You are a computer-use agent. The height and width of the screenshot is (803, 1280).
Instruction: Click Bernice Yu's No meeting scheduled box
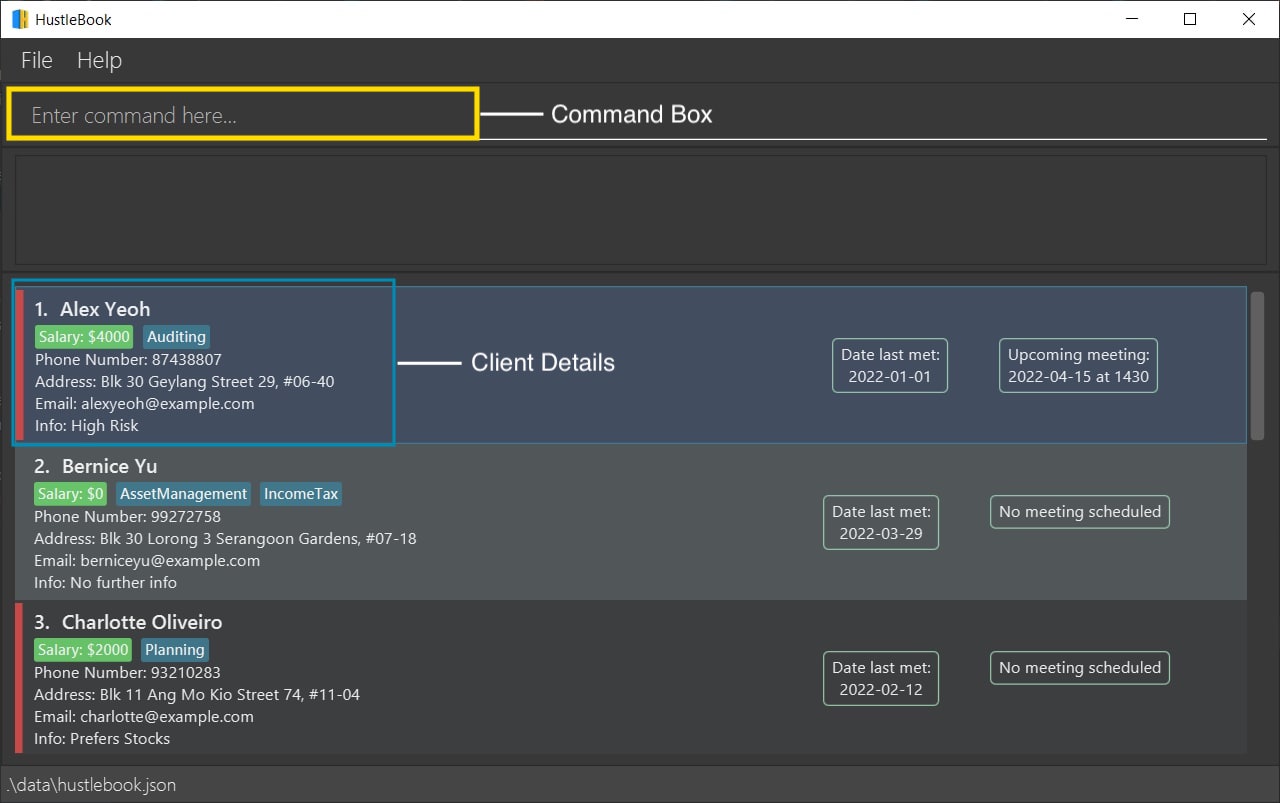point(1080,512)
